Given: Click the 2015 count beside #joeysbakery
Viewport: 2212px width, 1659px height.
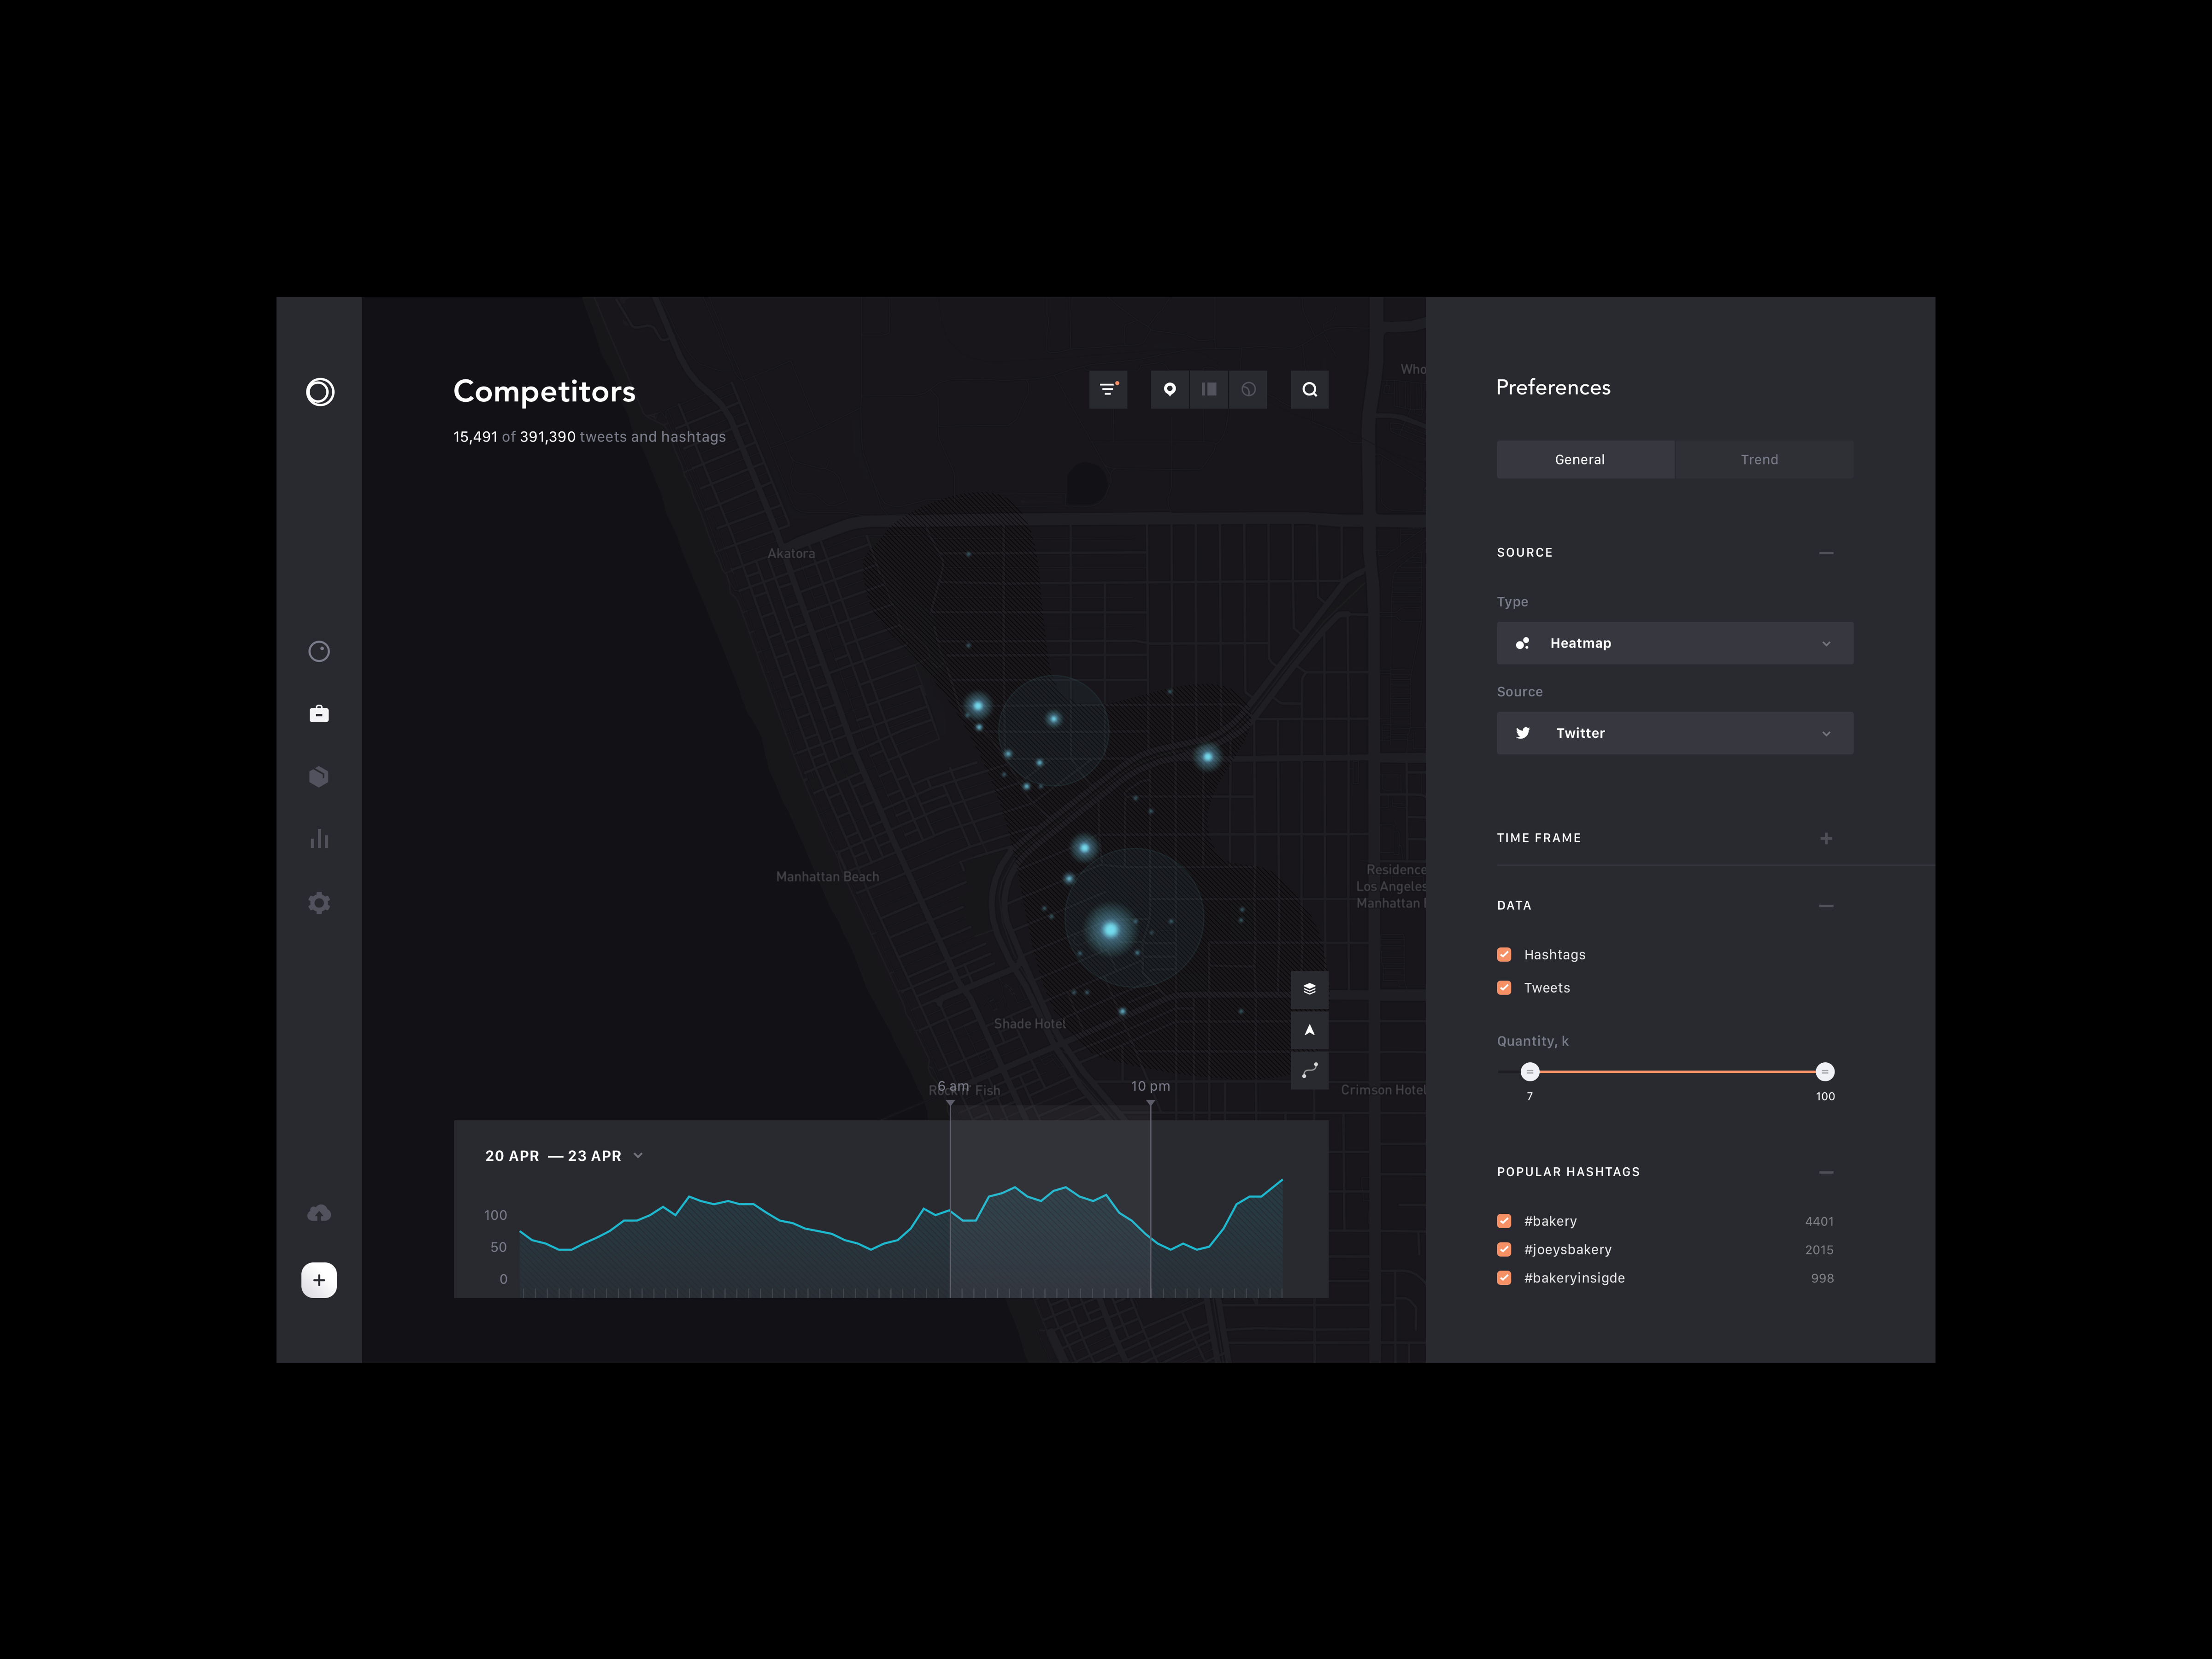Looking at the screenshot, I should point(1819,1250).
